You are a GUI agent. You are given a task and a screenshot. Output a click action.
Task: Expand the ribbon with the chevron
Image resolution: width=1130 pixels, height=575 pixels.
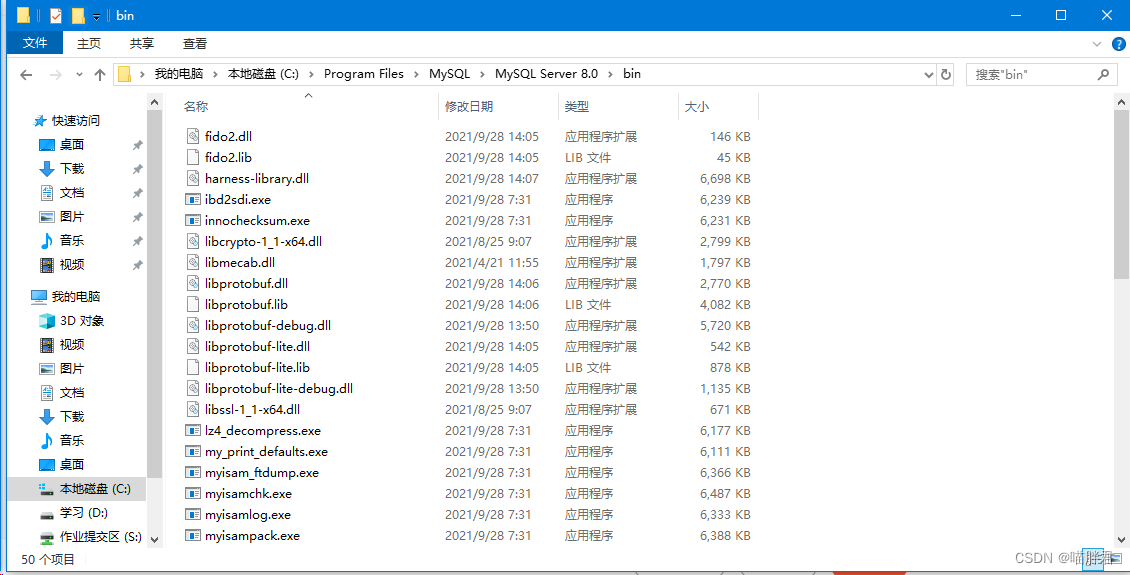tap(1097, 44)
